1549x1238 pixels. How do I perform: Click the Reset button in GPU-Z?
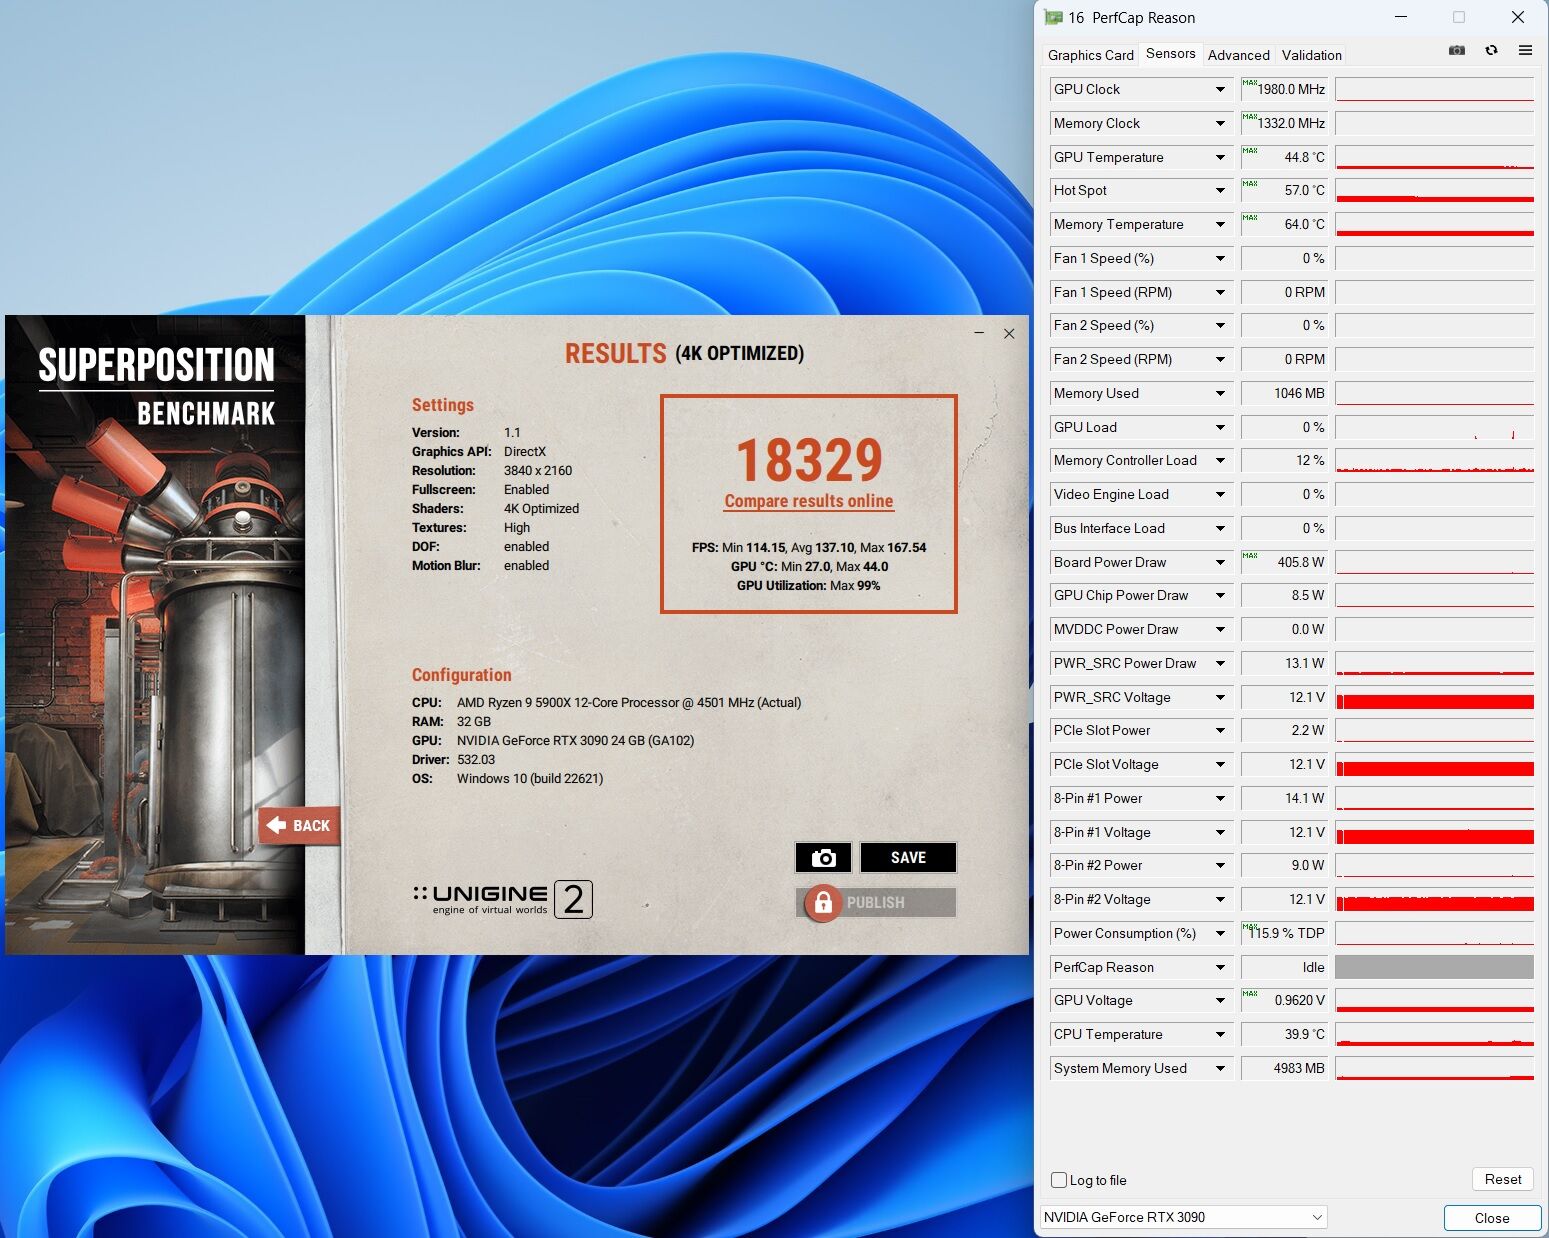pos(1503,1179)
